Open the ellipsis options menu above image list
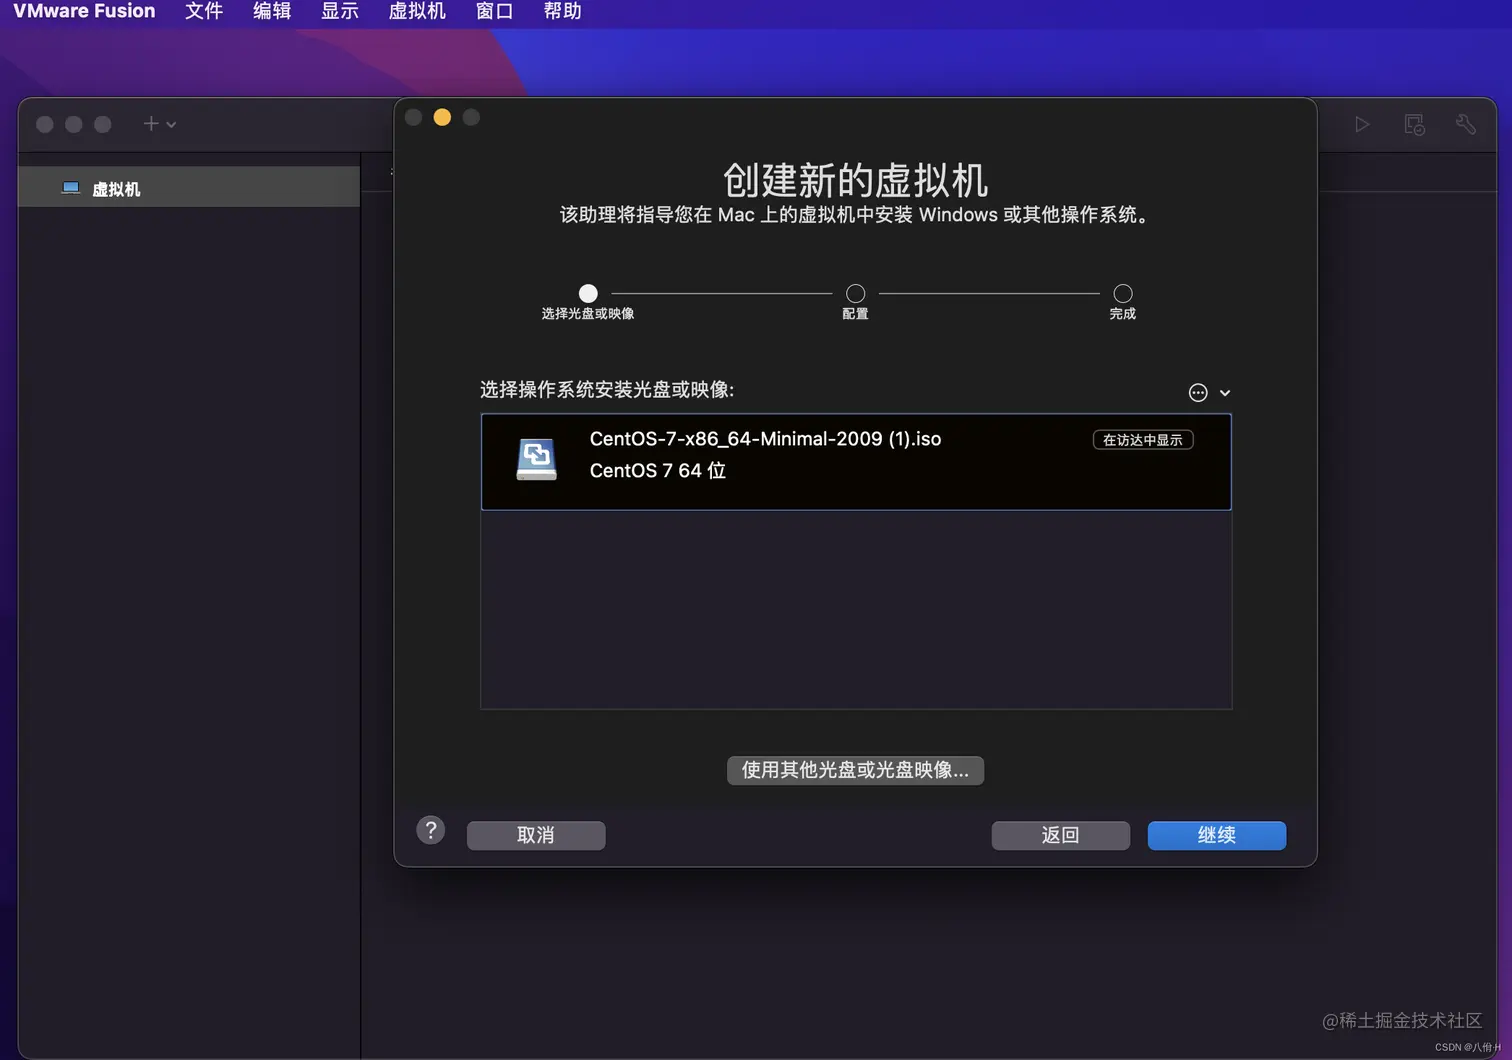This screenshot has height=1060, width=1512. pyautogui.click(x=1198, y=392)
